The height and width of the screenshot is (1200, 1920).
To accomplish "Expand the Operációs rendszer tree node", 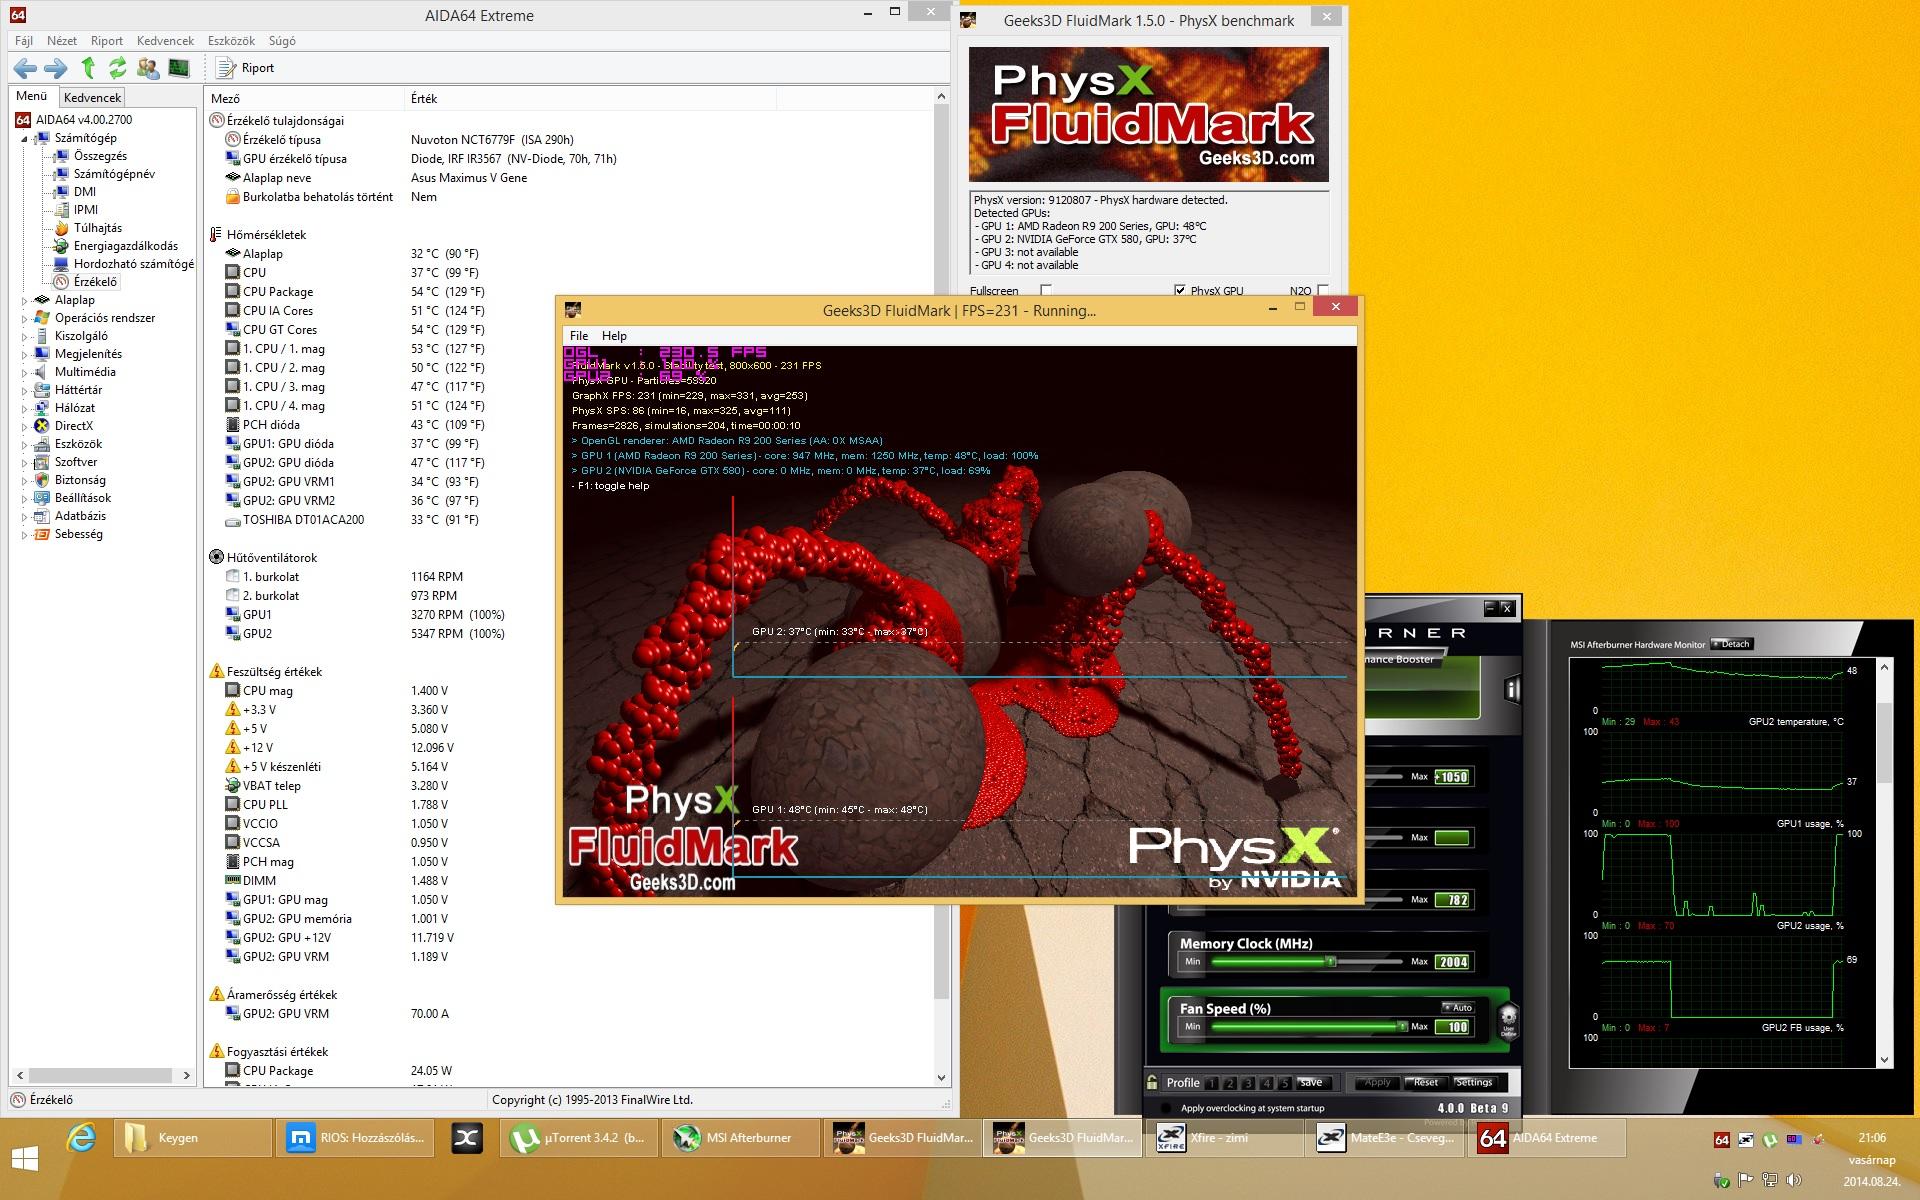I will pos(25,318).
